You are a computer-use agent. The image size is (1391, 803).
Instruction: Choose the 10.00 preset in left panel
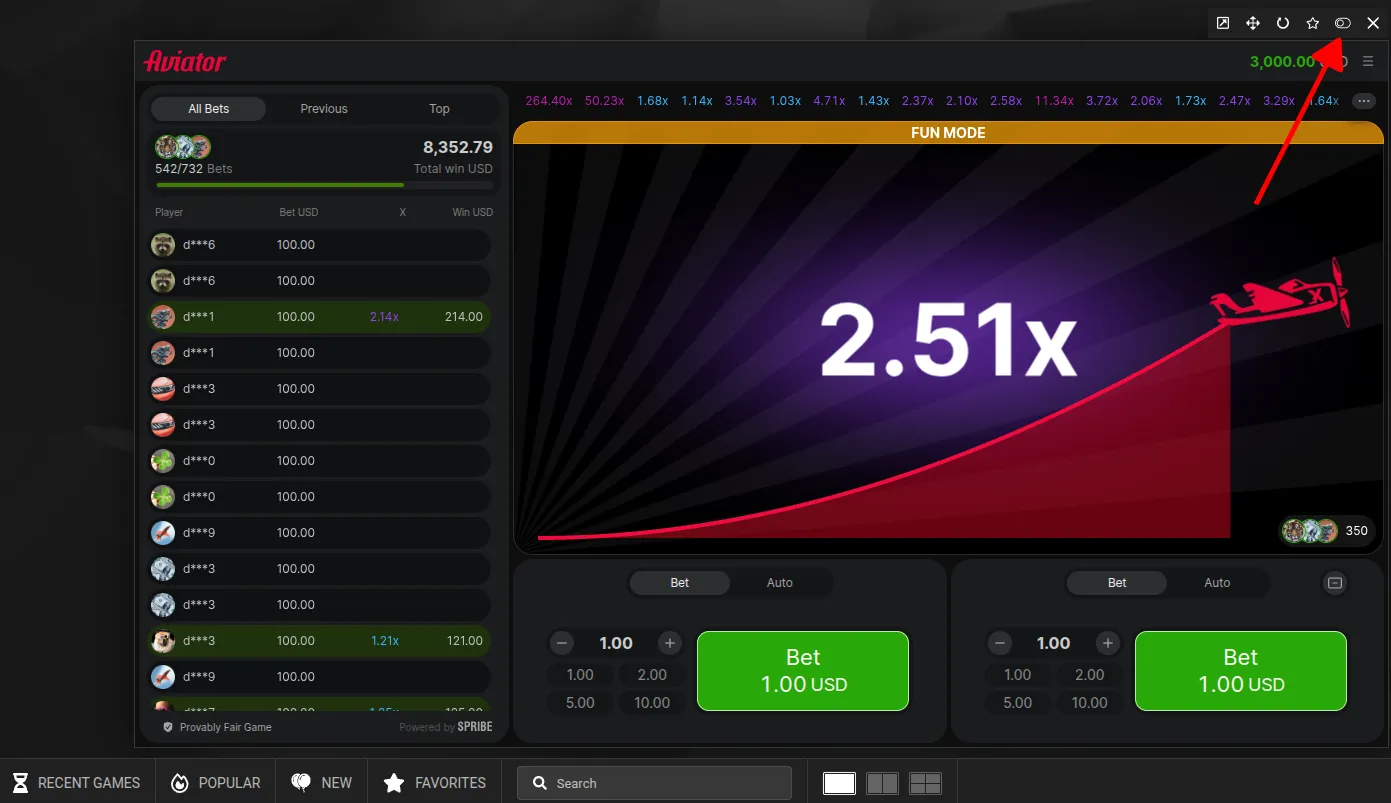(x=652, y=703)
